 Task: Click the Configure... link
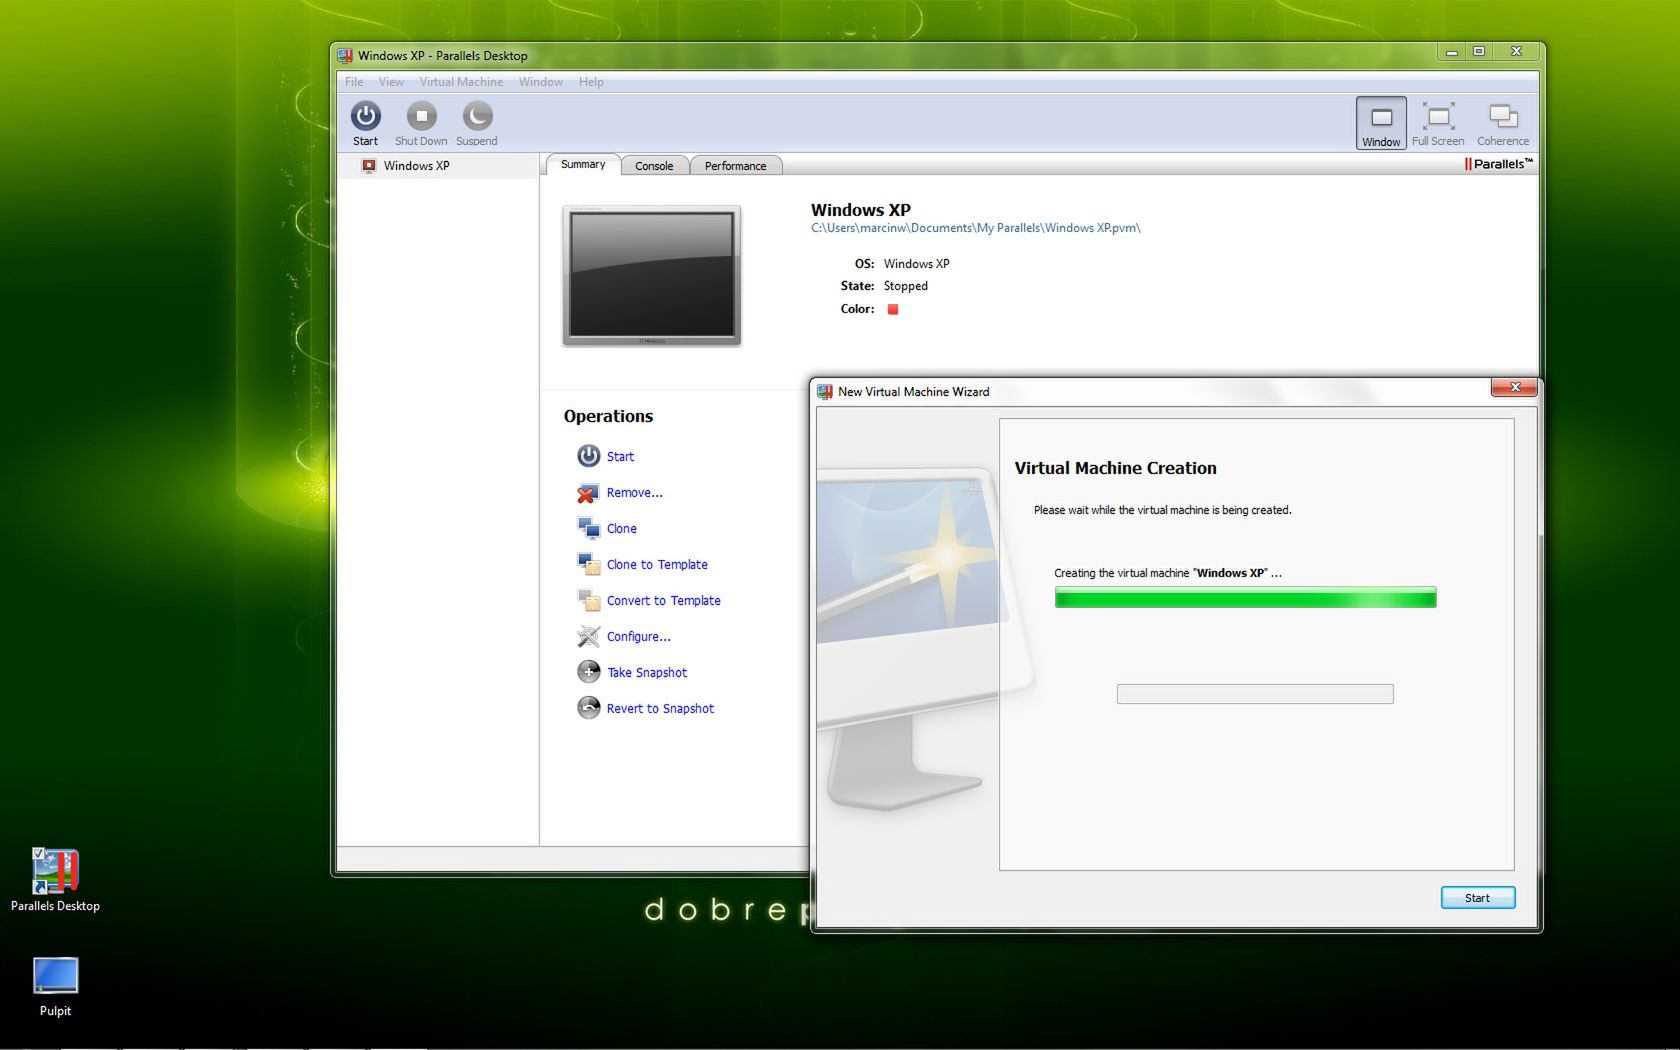click(638, 637)
